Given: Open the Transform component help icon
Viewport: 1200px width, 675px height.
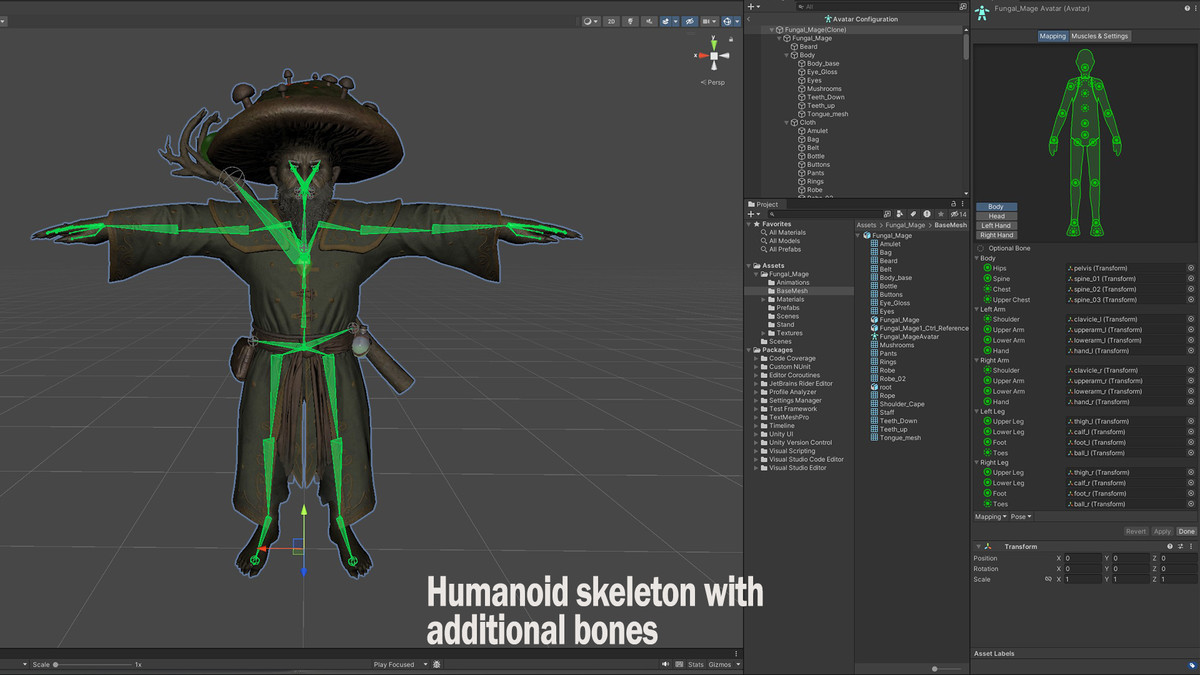Looking at the screenshot, I should 1170,547.
